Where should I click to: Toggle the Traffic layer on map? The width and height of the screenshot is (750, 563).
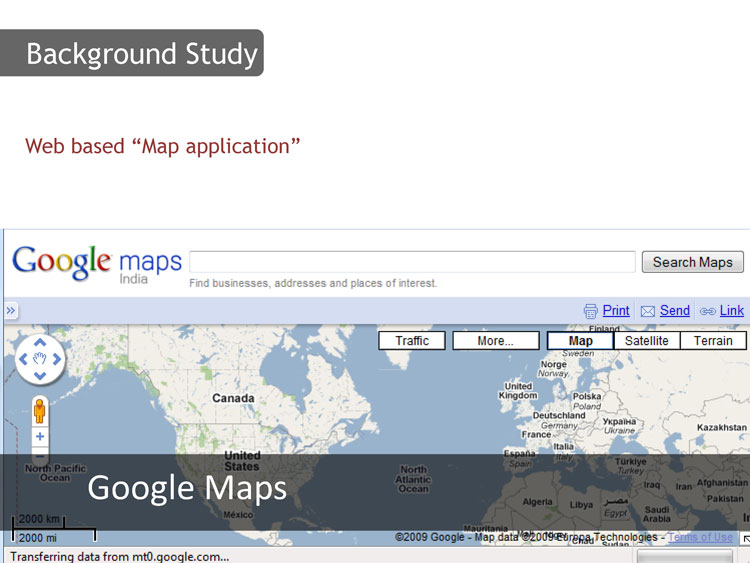click(412, 341)
